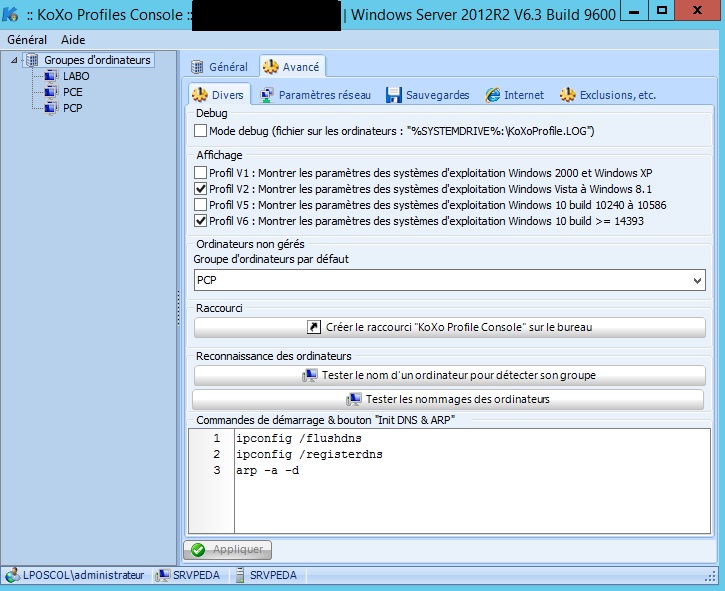Click the computer icon beside first SRVPEDA

(163, 575)
